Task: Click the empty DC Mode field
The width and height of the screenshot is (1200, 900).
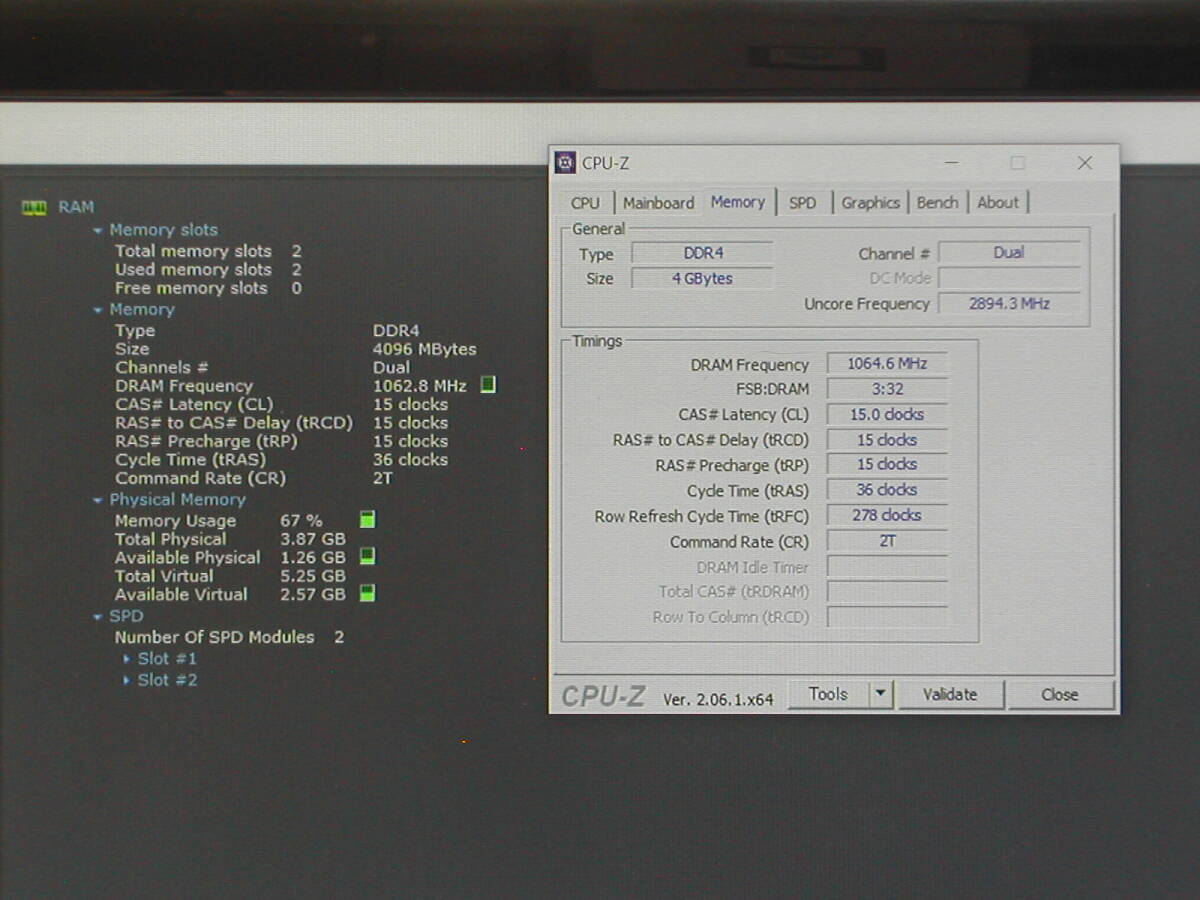Action: pyautogui.click(x=1009, y=278)
